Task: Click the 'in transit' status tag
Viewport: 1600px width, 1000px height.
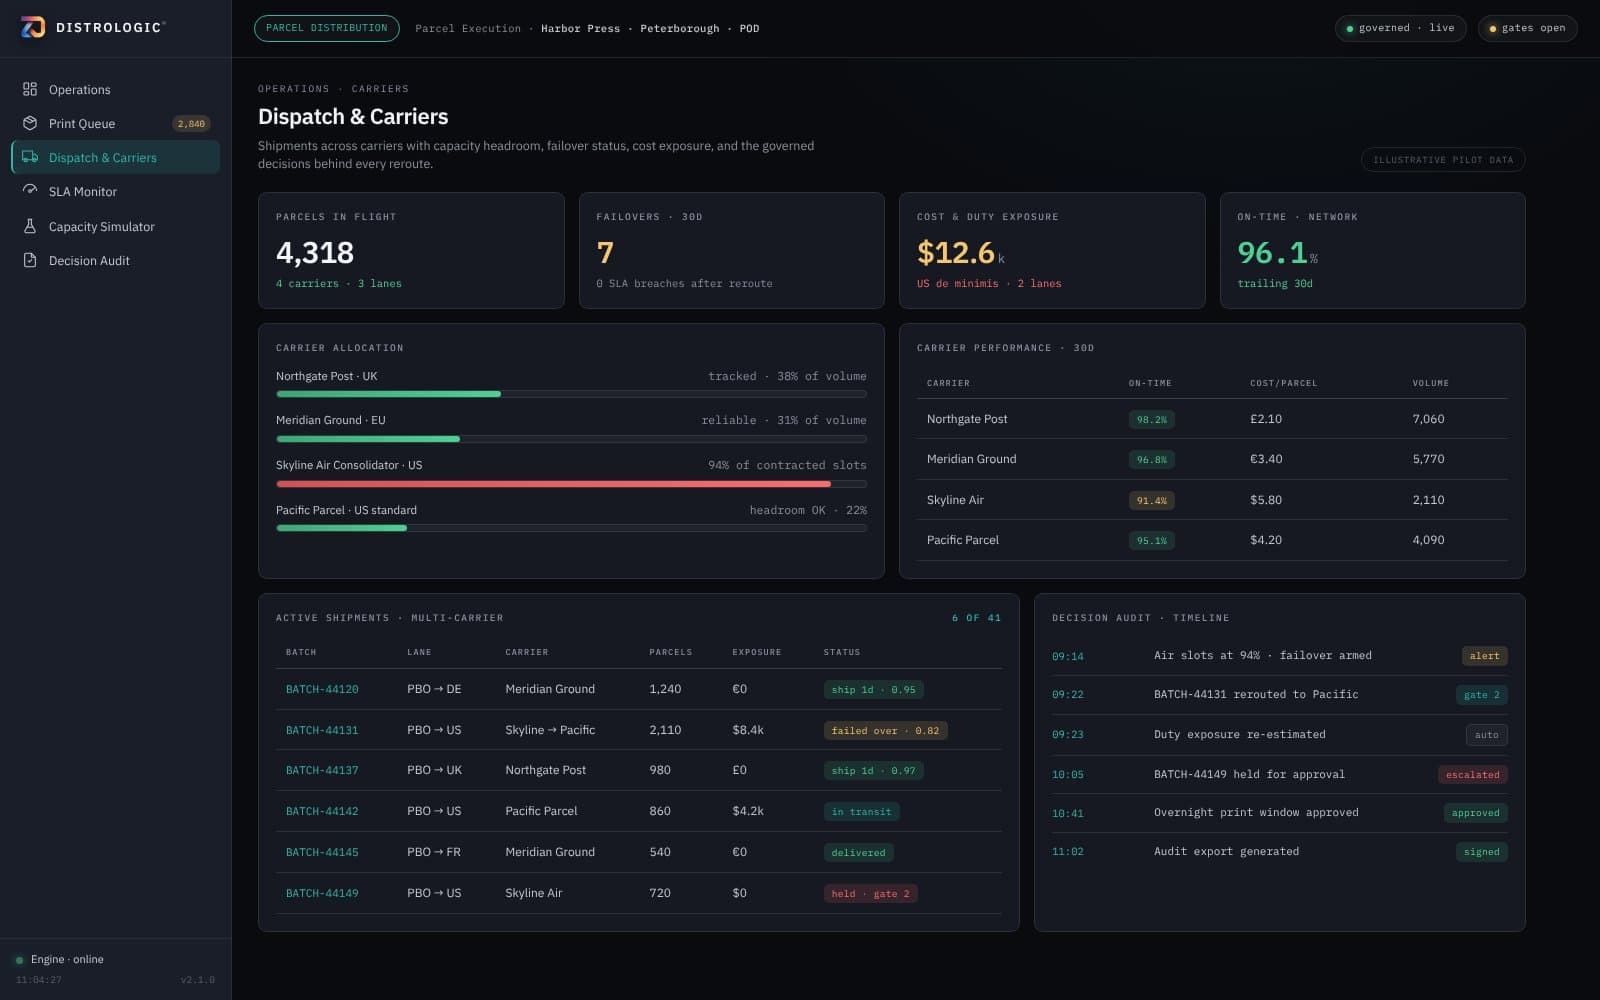Action: 861,811
